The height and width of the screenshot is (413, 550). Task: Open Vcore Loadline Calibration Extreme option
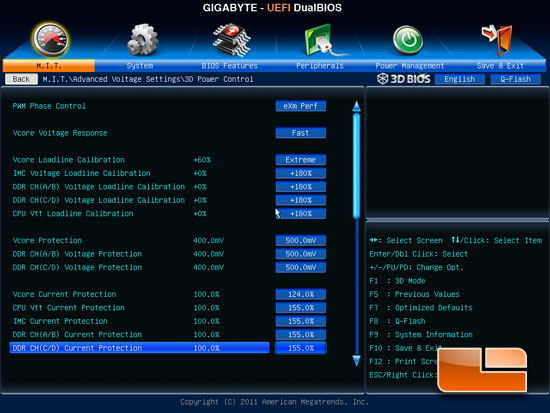(301, 160)
